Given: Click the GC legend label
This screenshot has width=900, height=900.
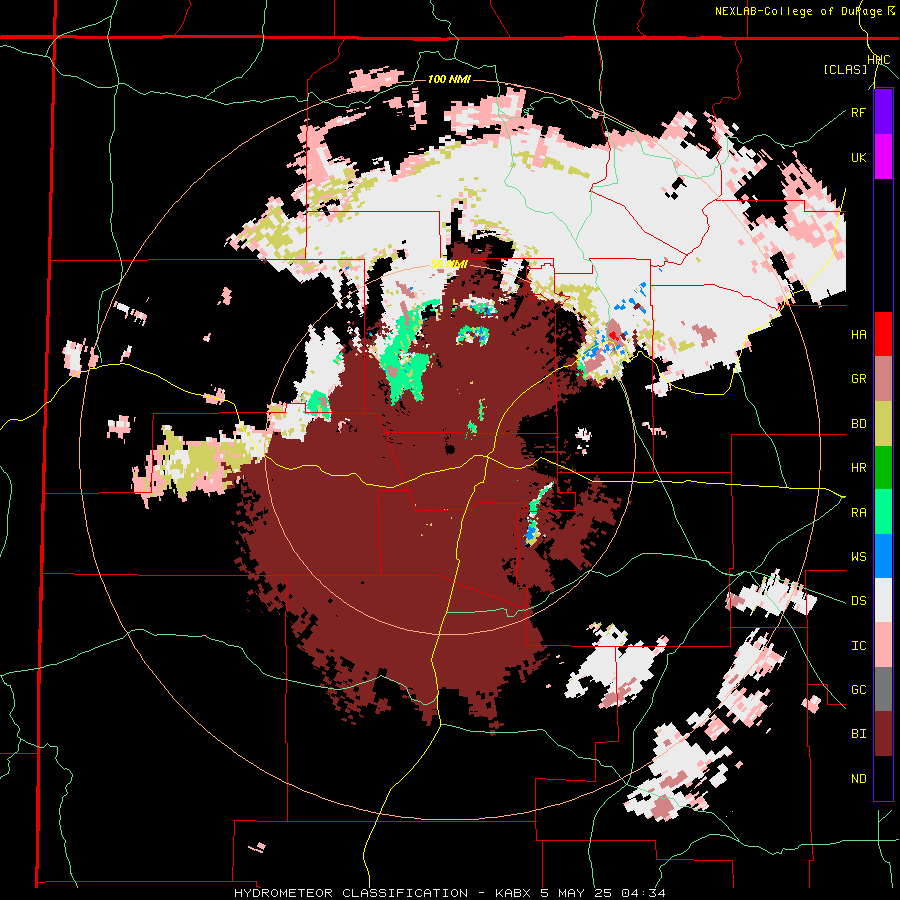Looking at the screenshot, I should pos(859,690).
